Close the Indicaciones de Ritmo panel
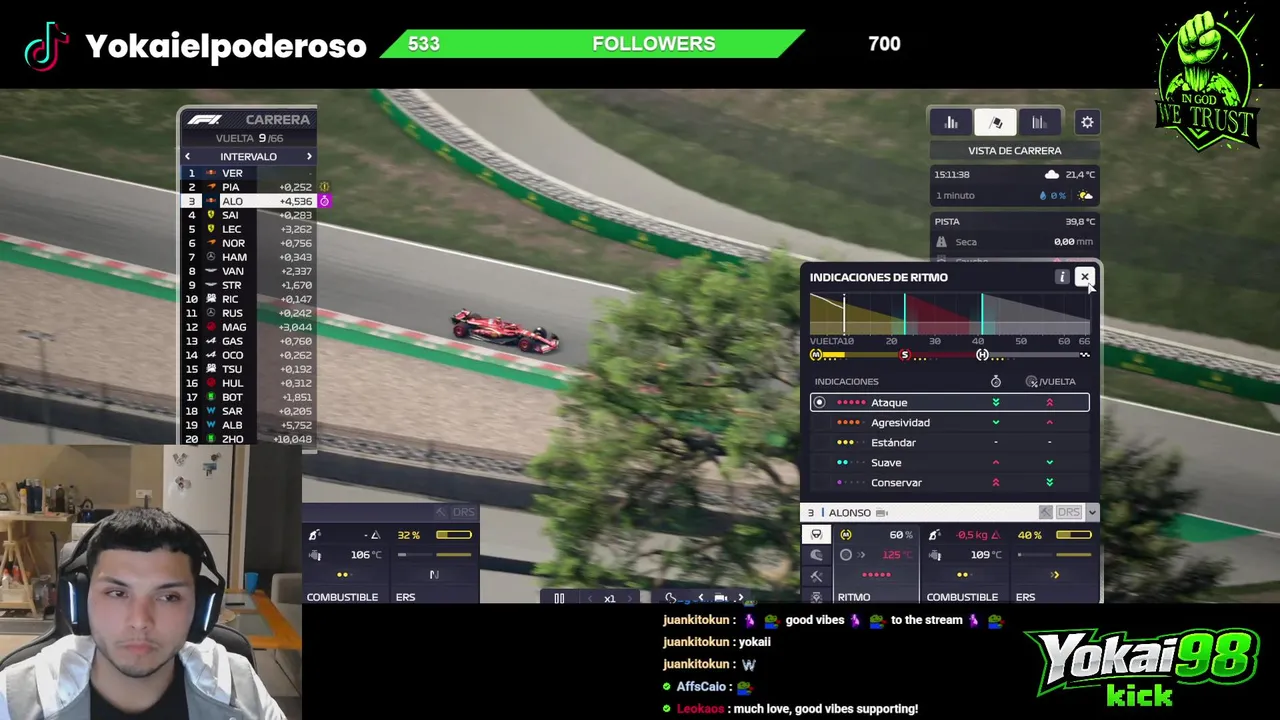Image resolution: width=1280 pixels, height=720 pixels. click(x=1084, y=277)
